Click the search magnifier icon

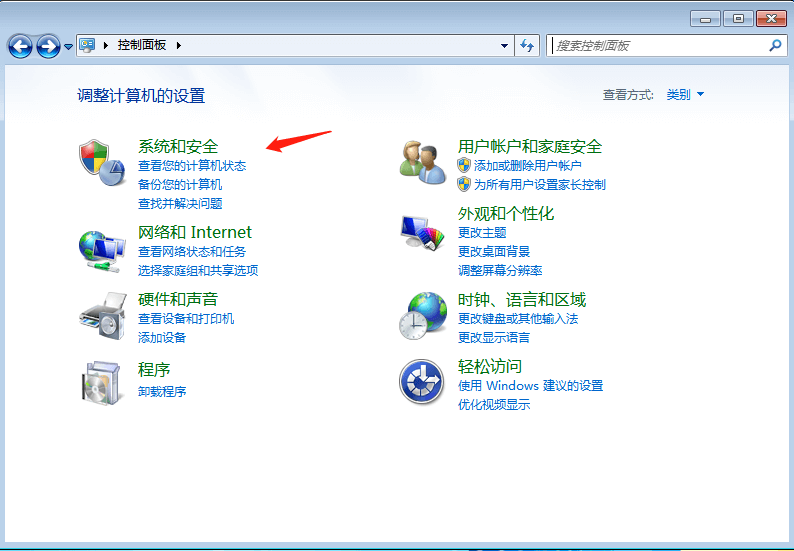click(x=775, y=46)
